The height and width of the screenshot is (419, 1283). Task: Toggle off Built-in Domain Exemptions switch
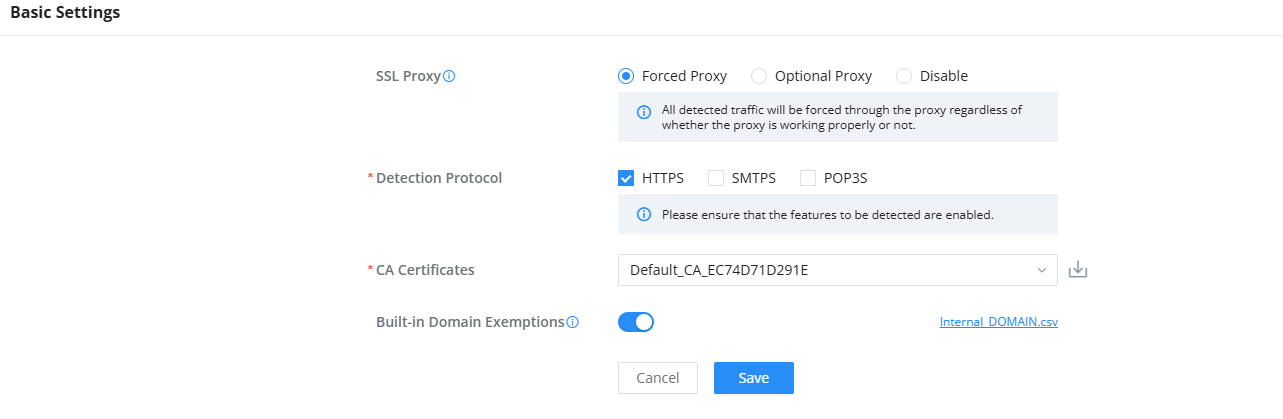[x=636, y=322]
